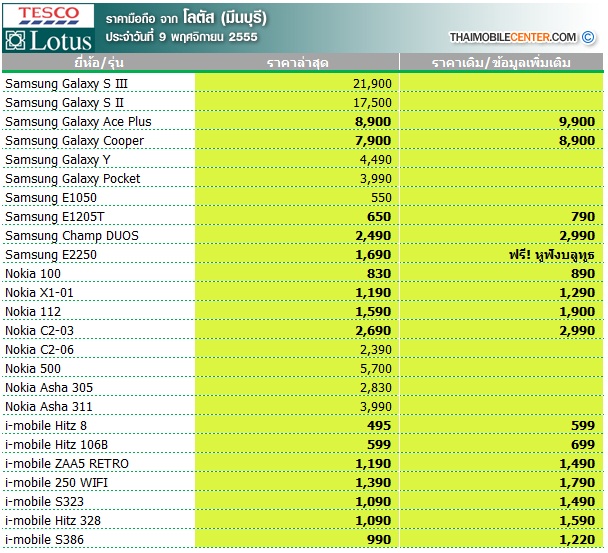
Task: Click the 17,500 price value
Action: coord(372,103)
